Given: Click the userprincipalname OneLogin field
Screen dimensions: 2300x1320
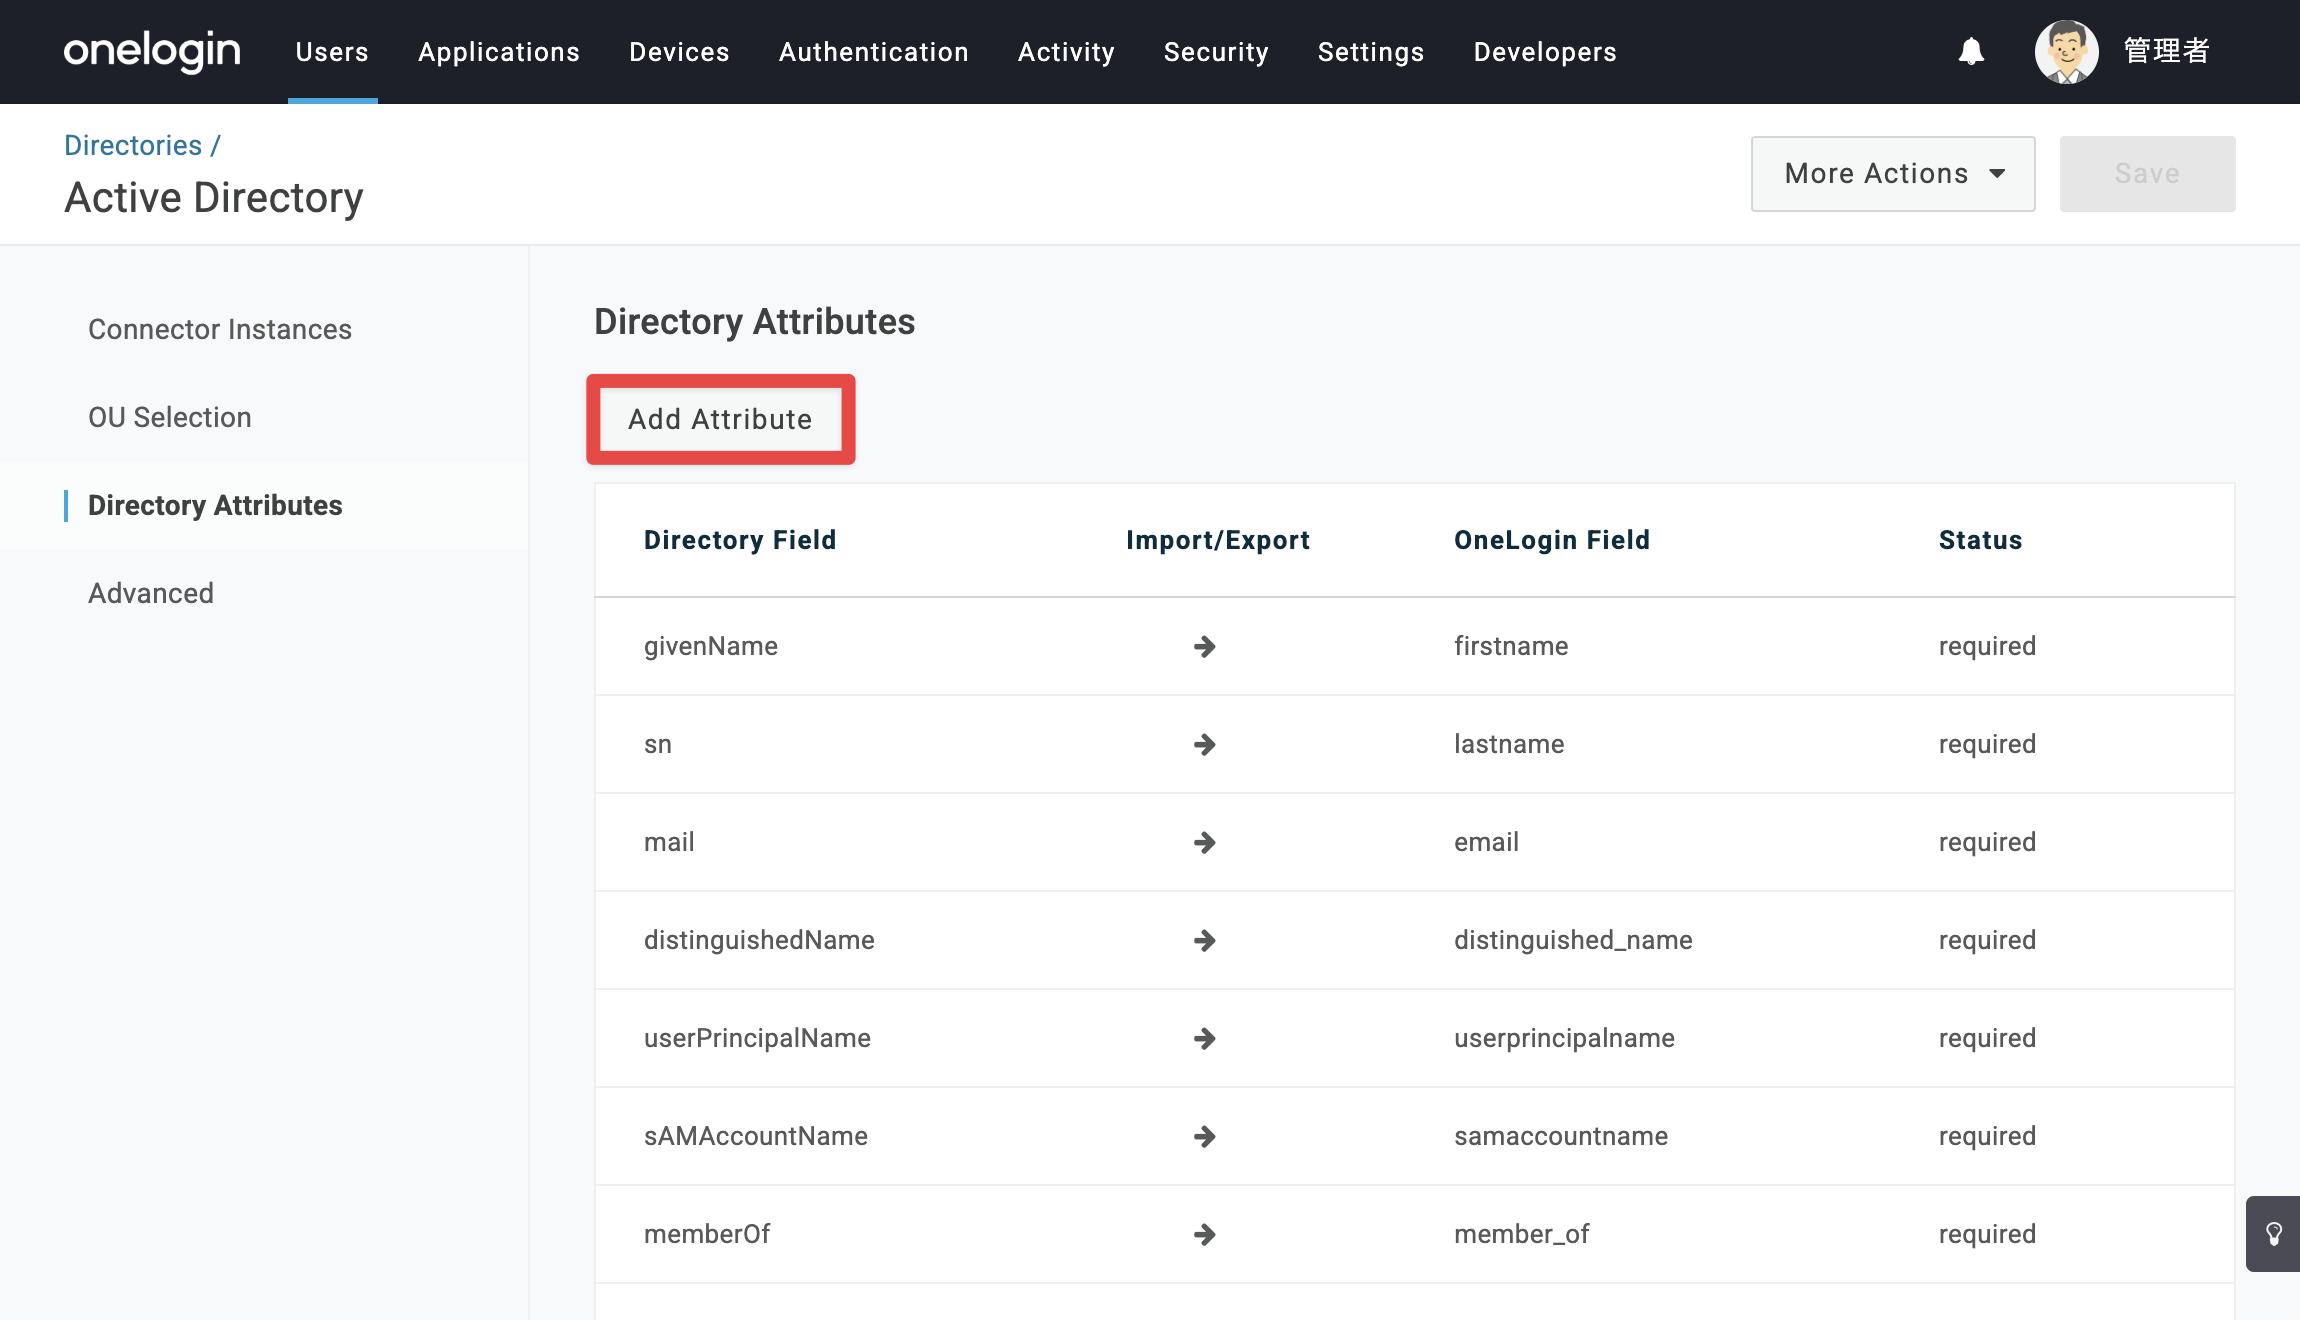Looking at the screenshot, I should [1564, 1039].
